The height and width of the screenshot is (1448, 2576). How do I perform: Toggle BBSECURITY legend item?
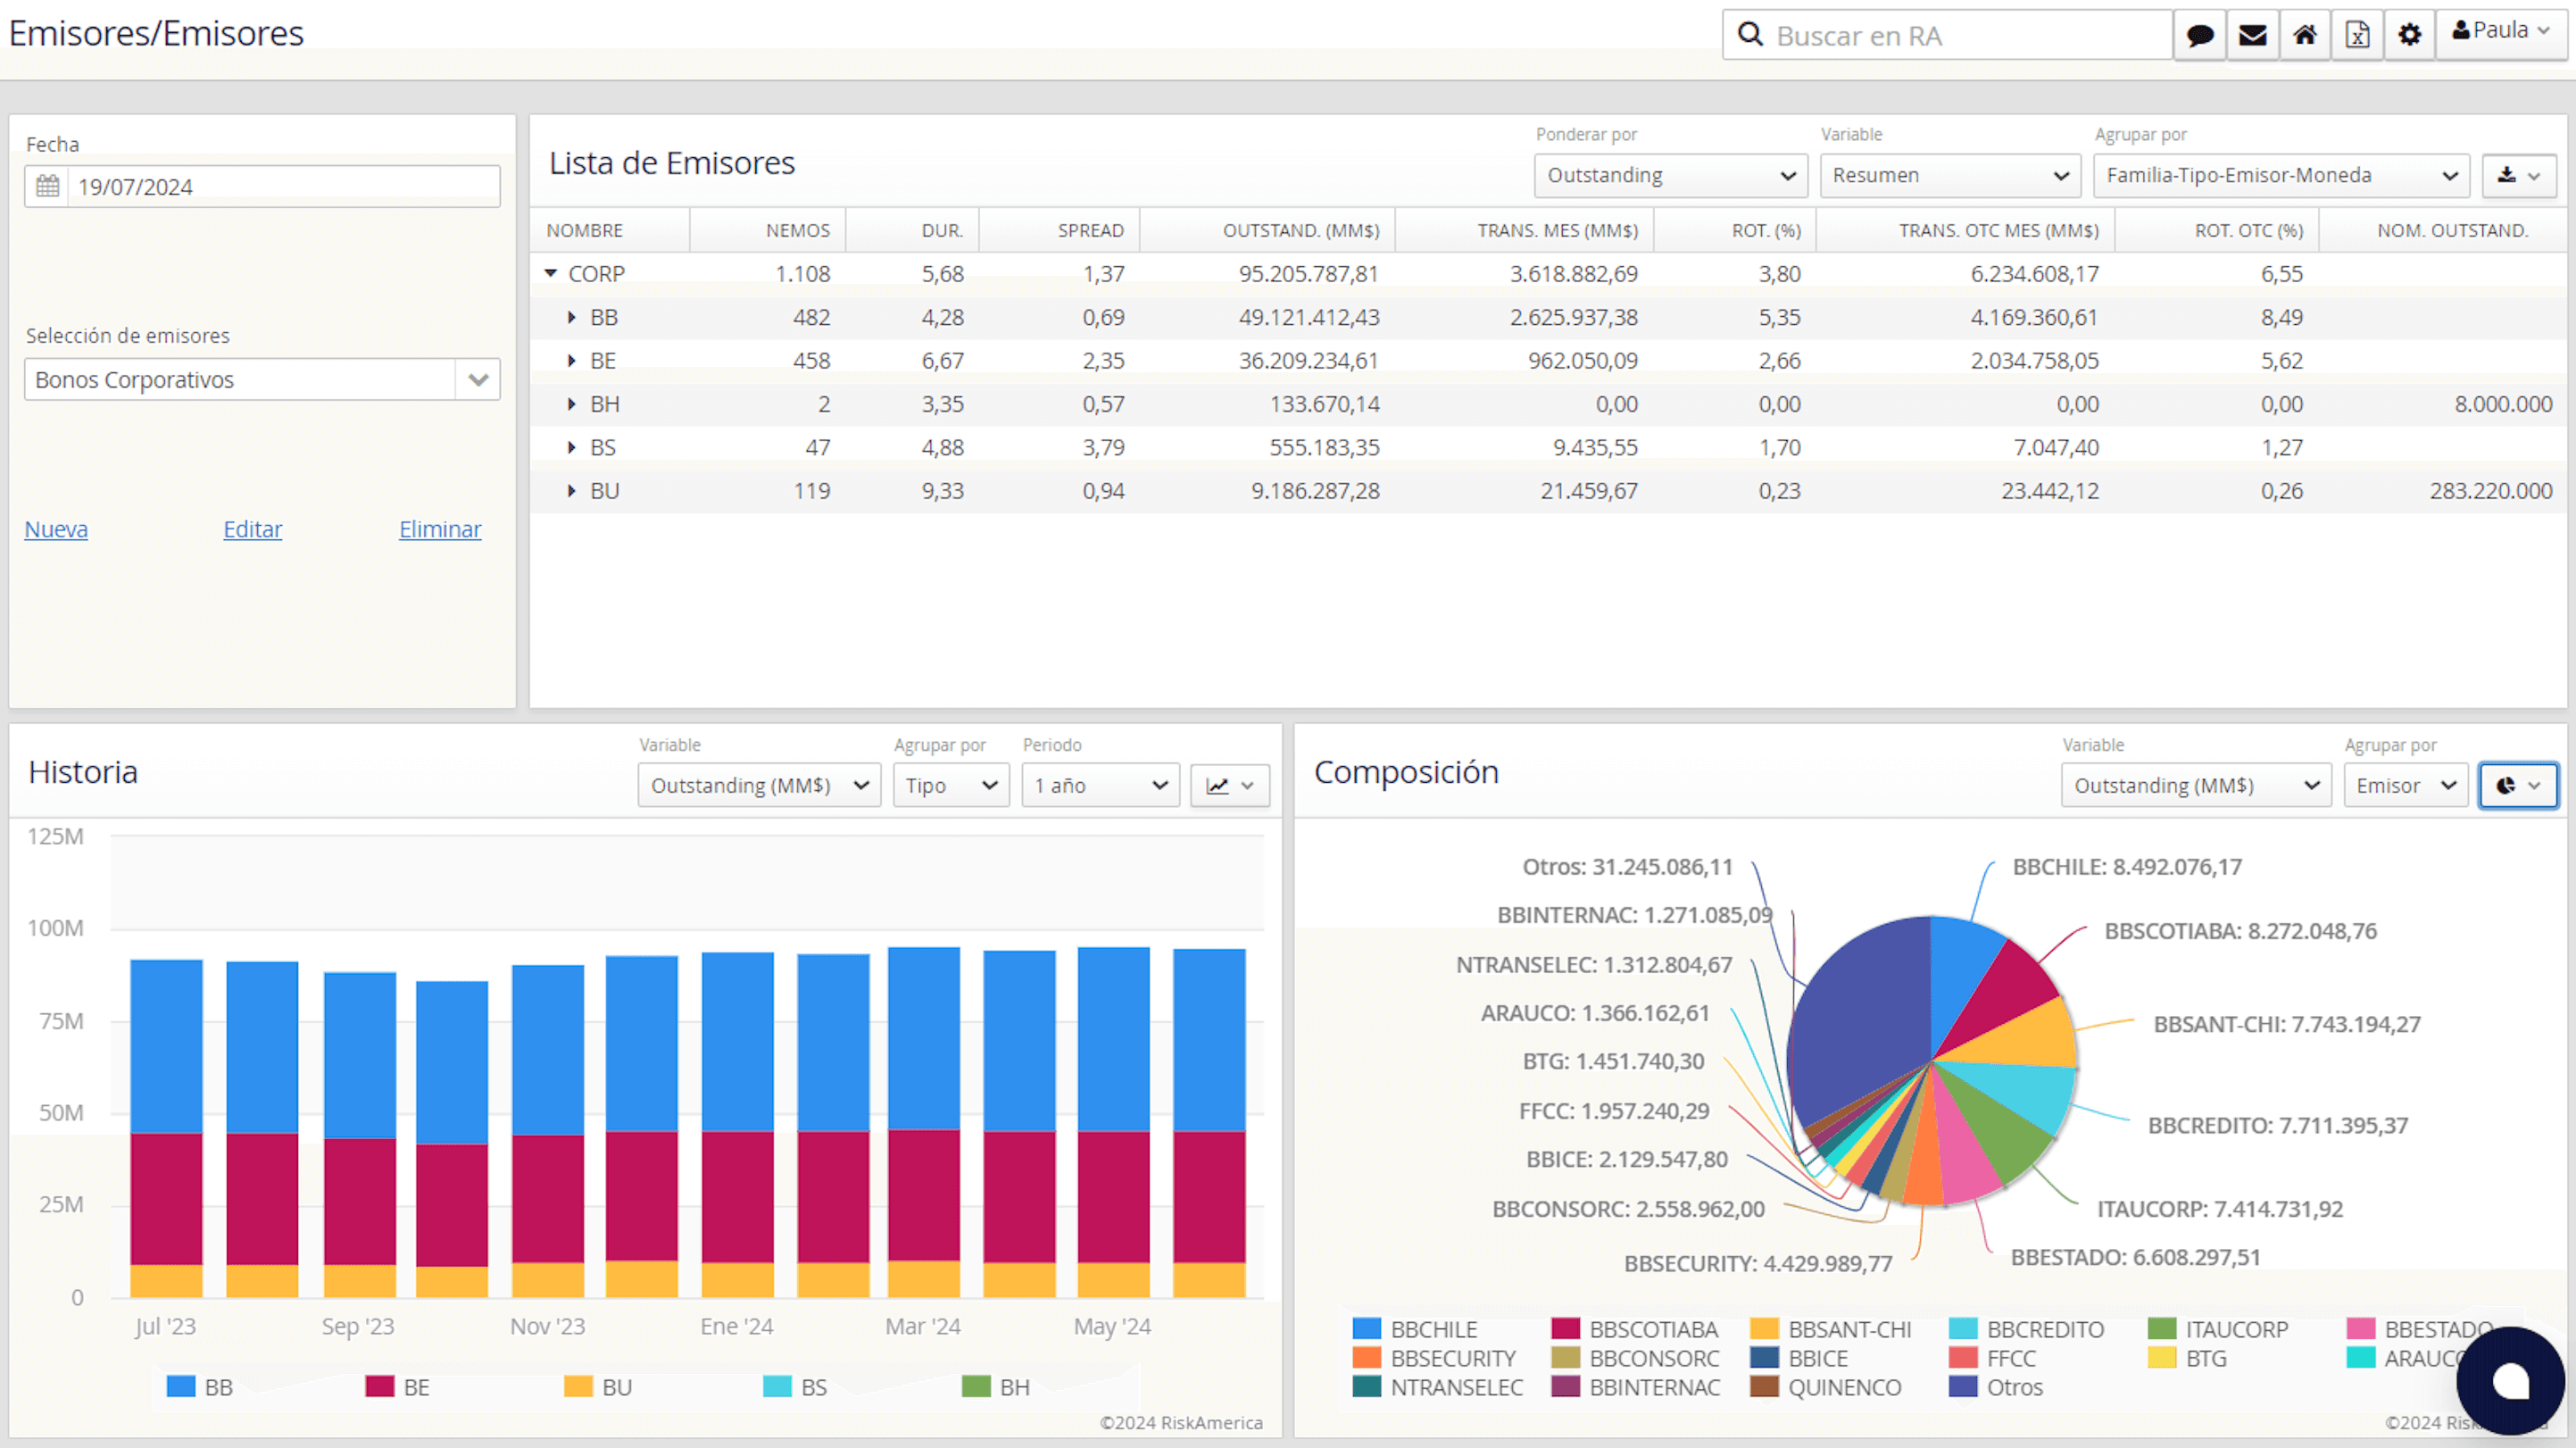click(1434, 1358)
